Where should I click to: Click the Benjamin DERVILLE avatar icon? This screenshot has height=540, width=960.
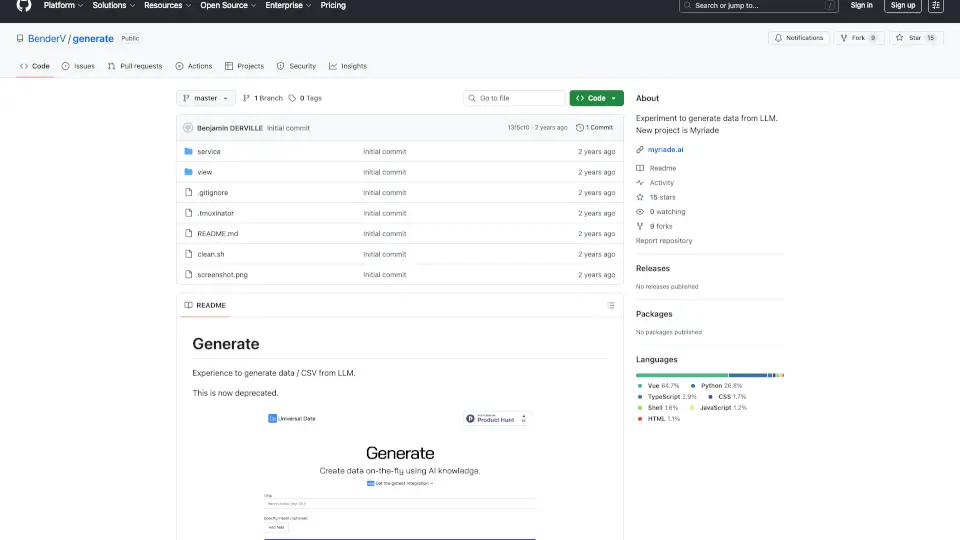click(x=188, y=128)
